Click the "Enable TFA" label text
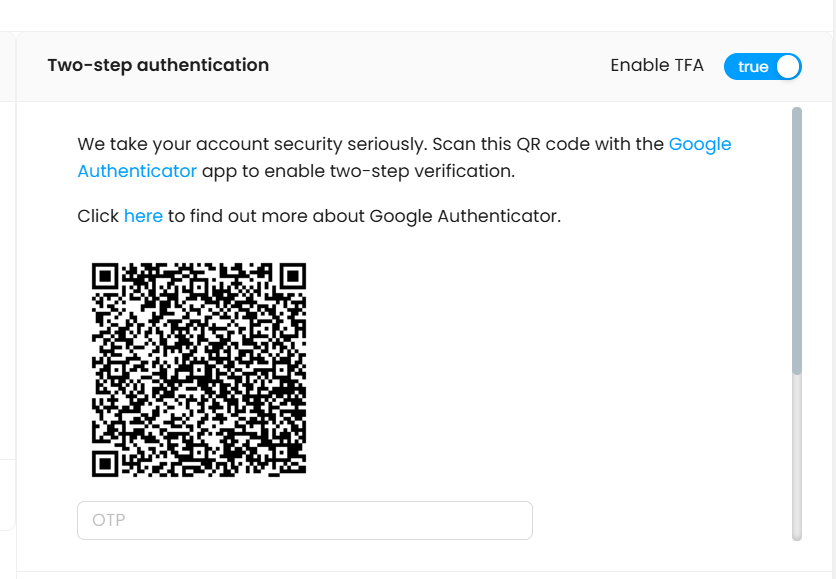This screenshot has height=579, width=836. 657,66
